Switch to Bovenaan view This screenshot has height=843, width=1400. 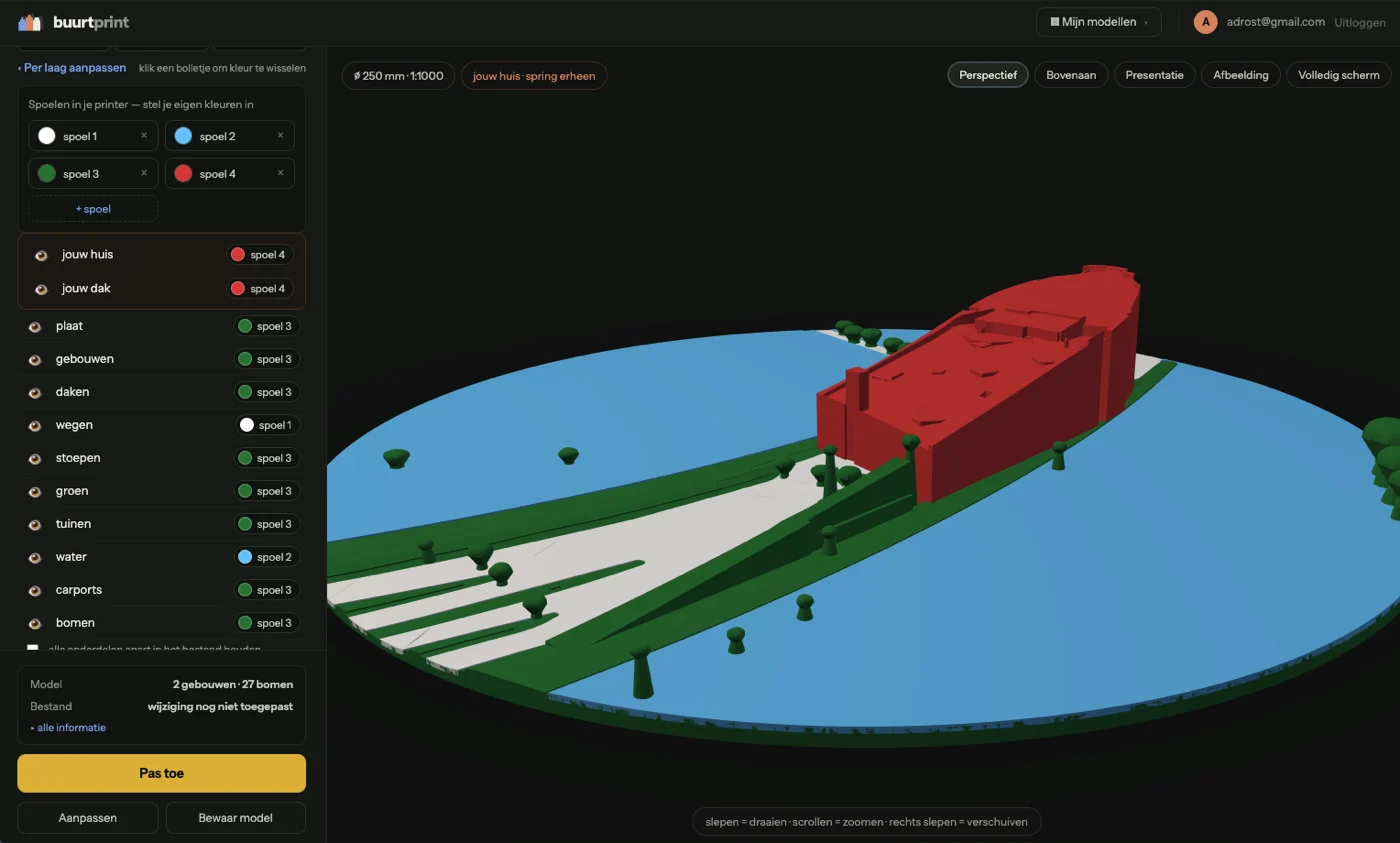click(x=1071, y=75)
